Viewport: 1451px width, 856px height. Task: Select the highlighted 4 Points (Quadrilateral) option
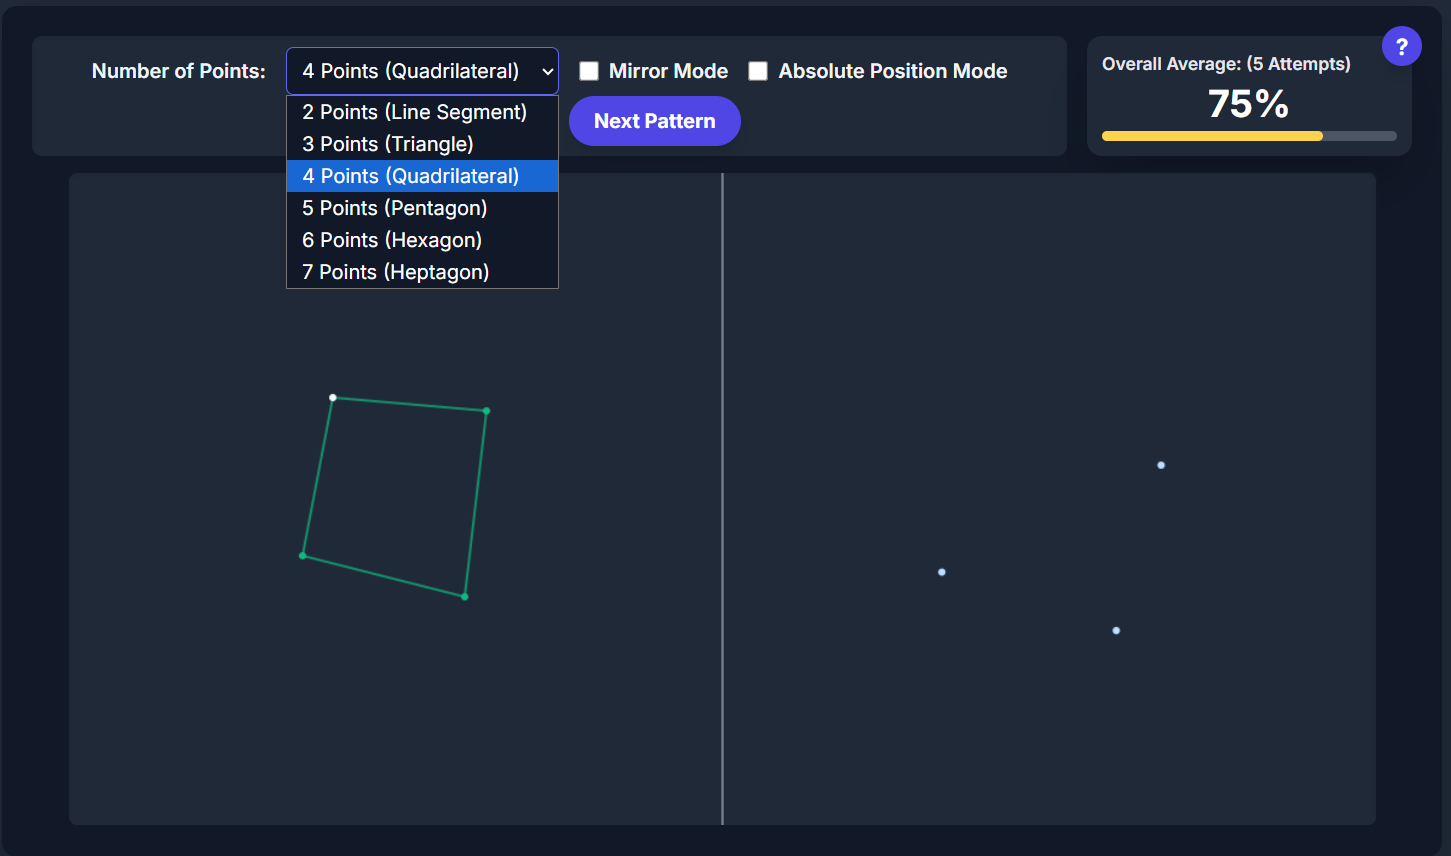pyautogui.click(x=422, y=176)
